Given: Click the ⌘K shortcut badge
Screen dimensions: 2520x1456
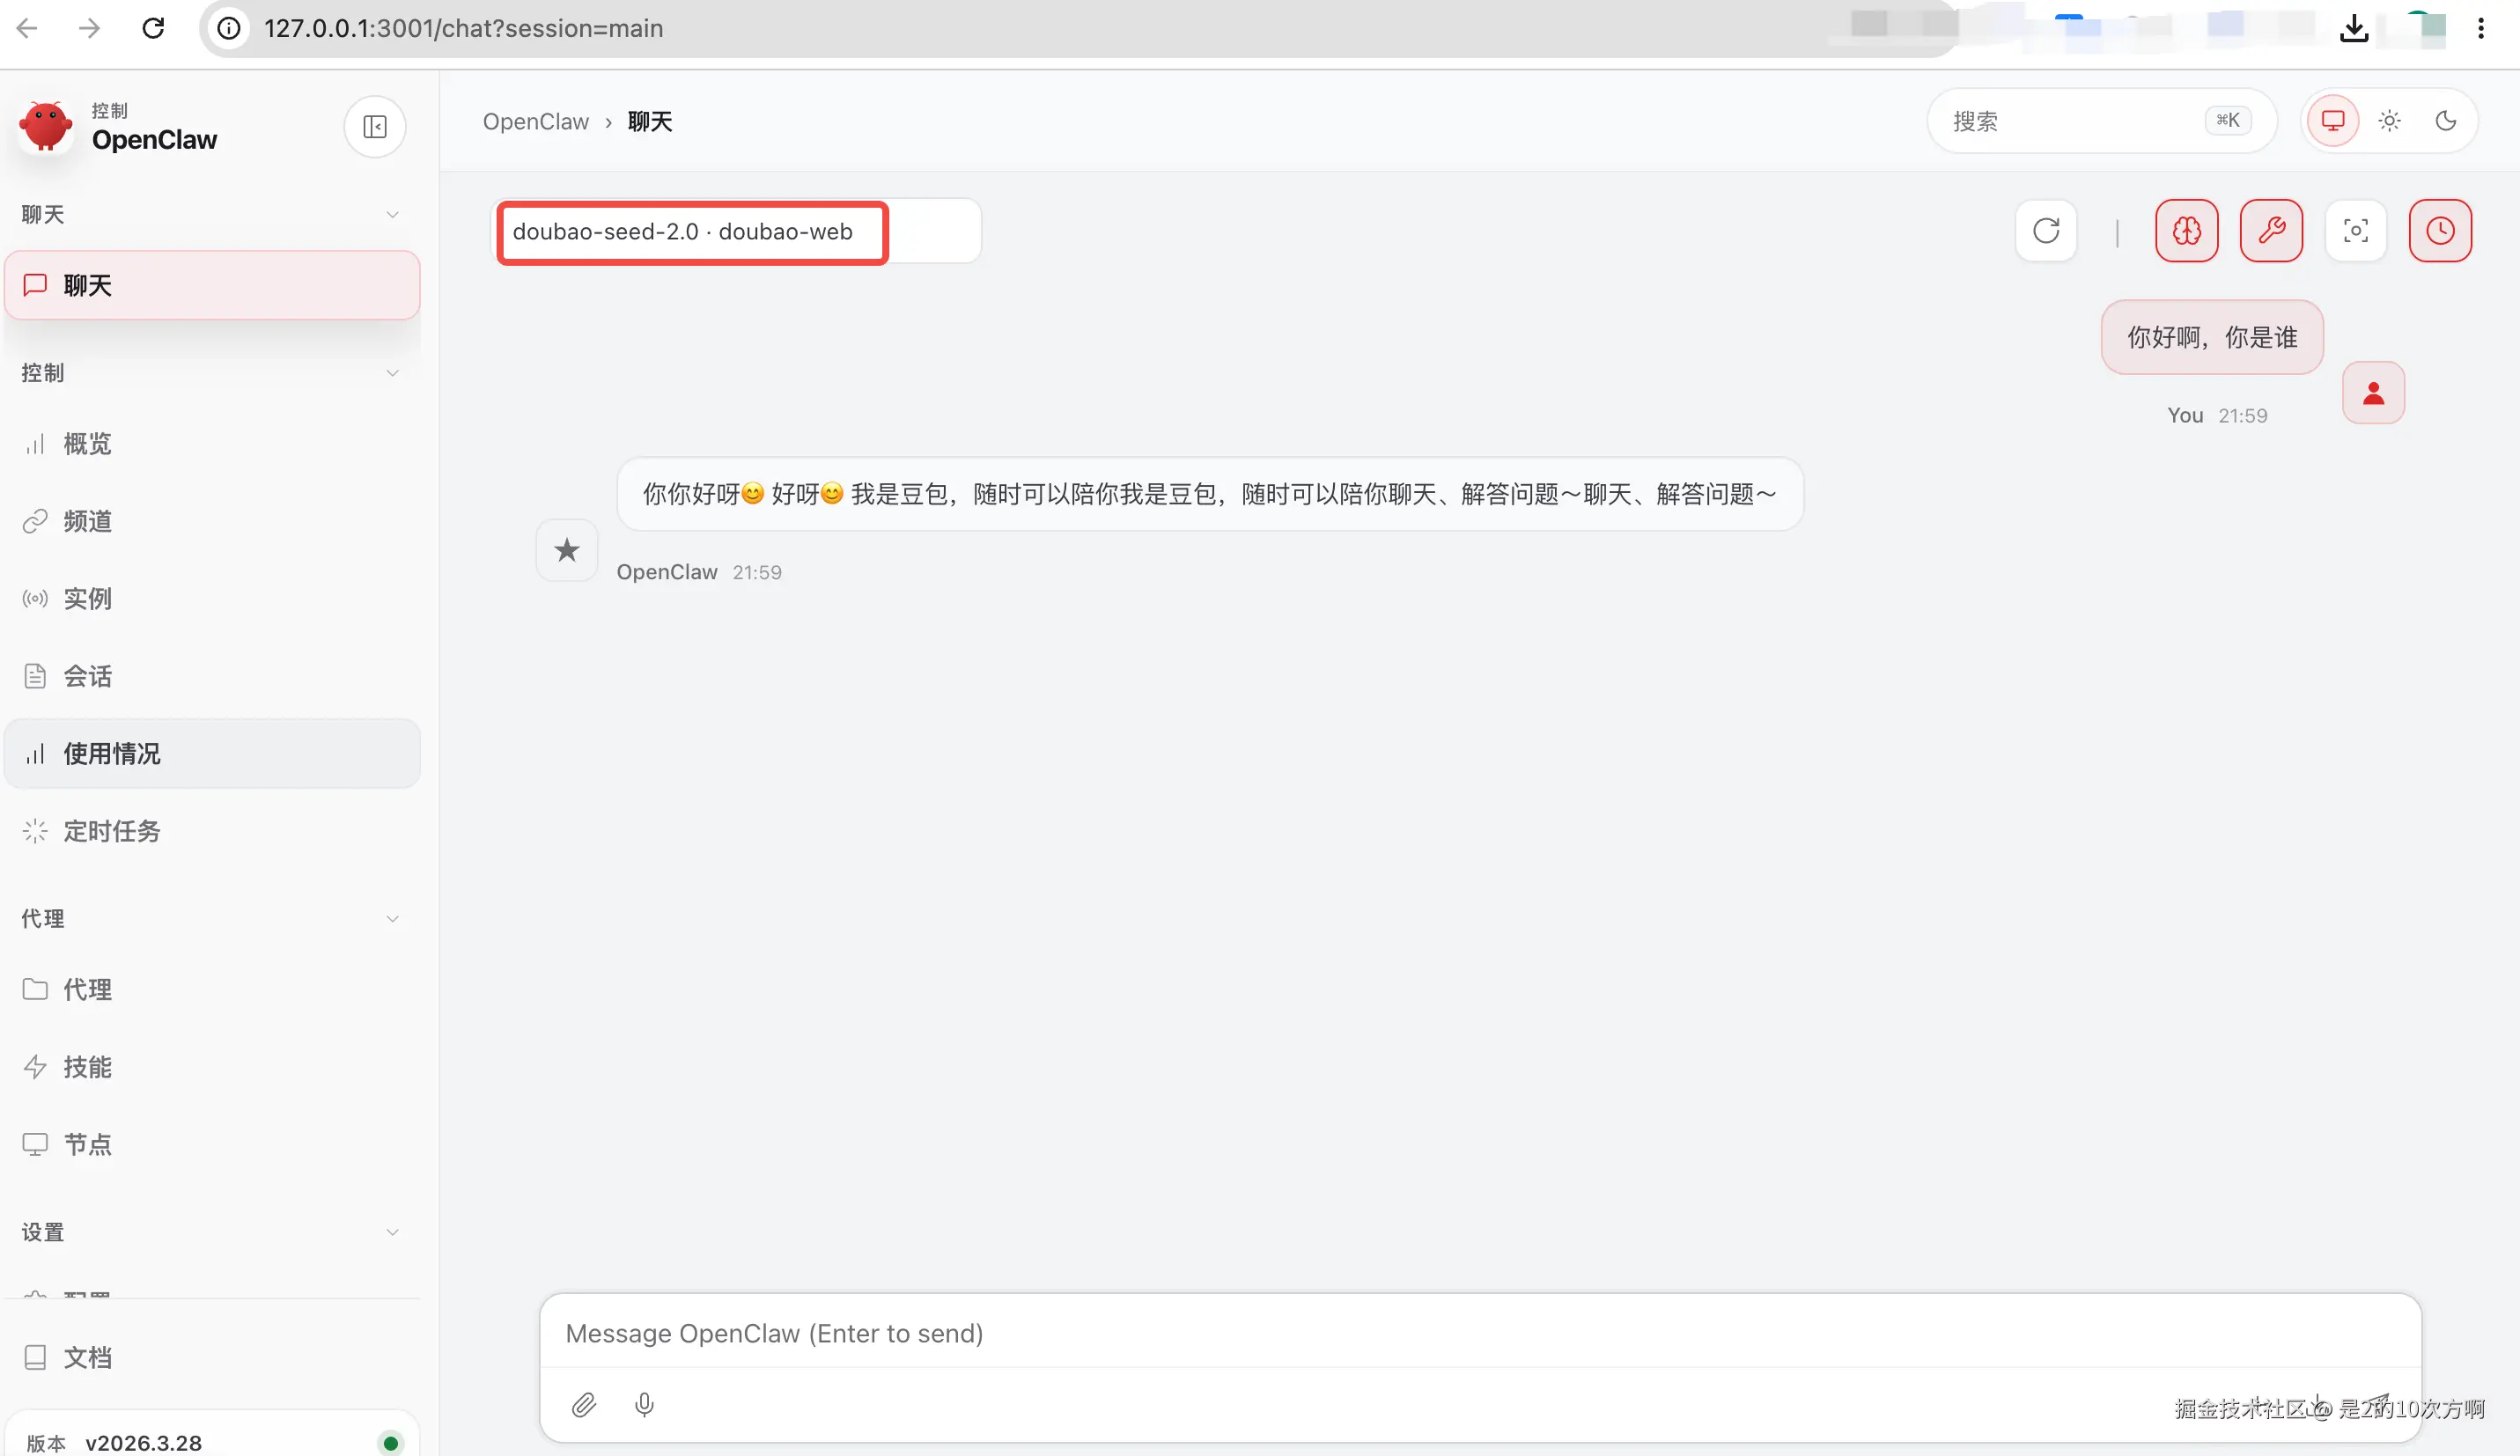Looking at the screenshot, I should point(2228,121).
